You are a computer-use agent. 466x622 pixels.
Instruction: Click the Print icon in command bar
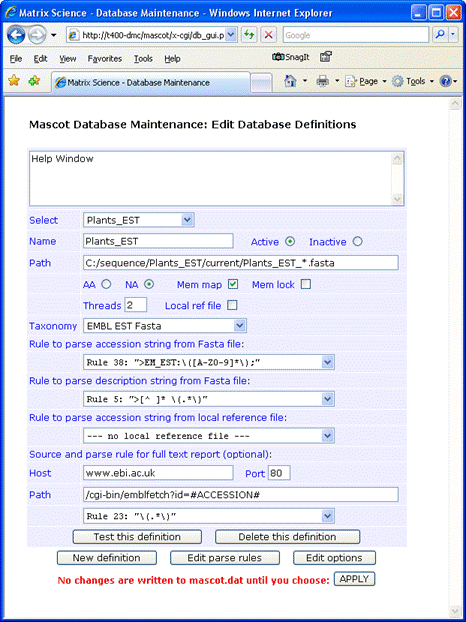pos(322,81)
